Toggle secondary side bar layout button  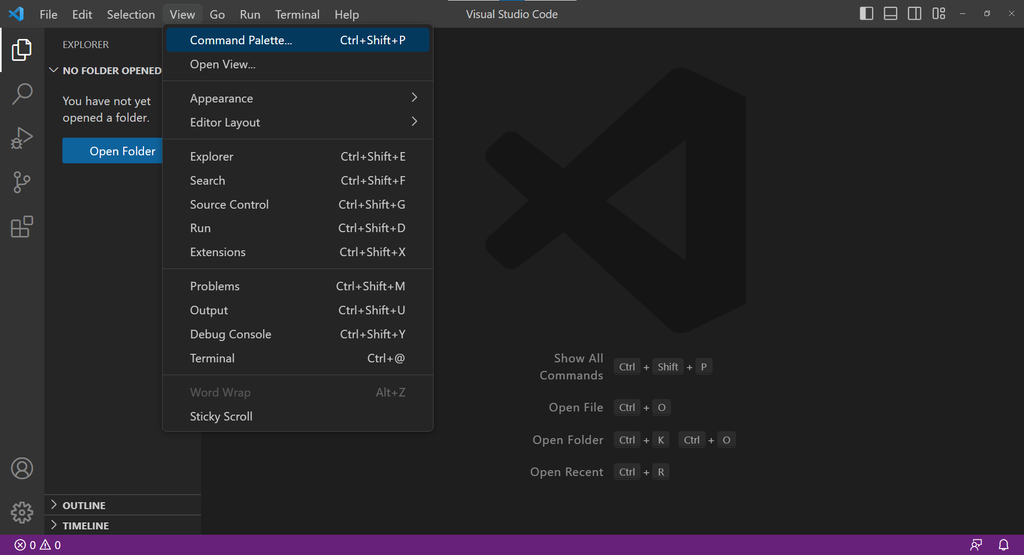pyautogui.click(x=914, y=14)
